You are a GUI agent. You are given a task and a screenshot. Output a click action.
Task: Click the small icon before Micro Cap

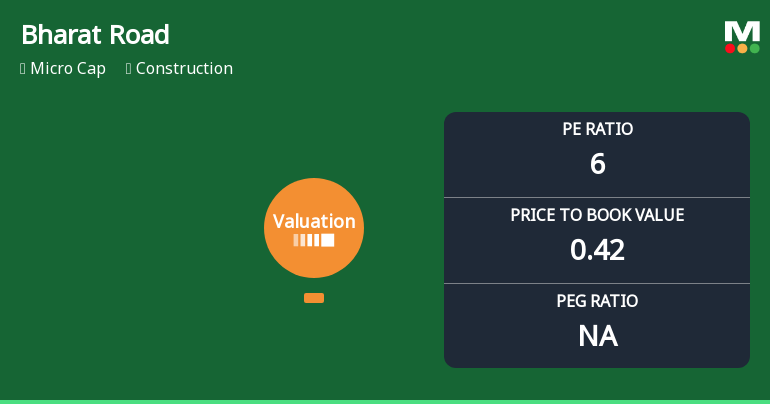[23, 69]
